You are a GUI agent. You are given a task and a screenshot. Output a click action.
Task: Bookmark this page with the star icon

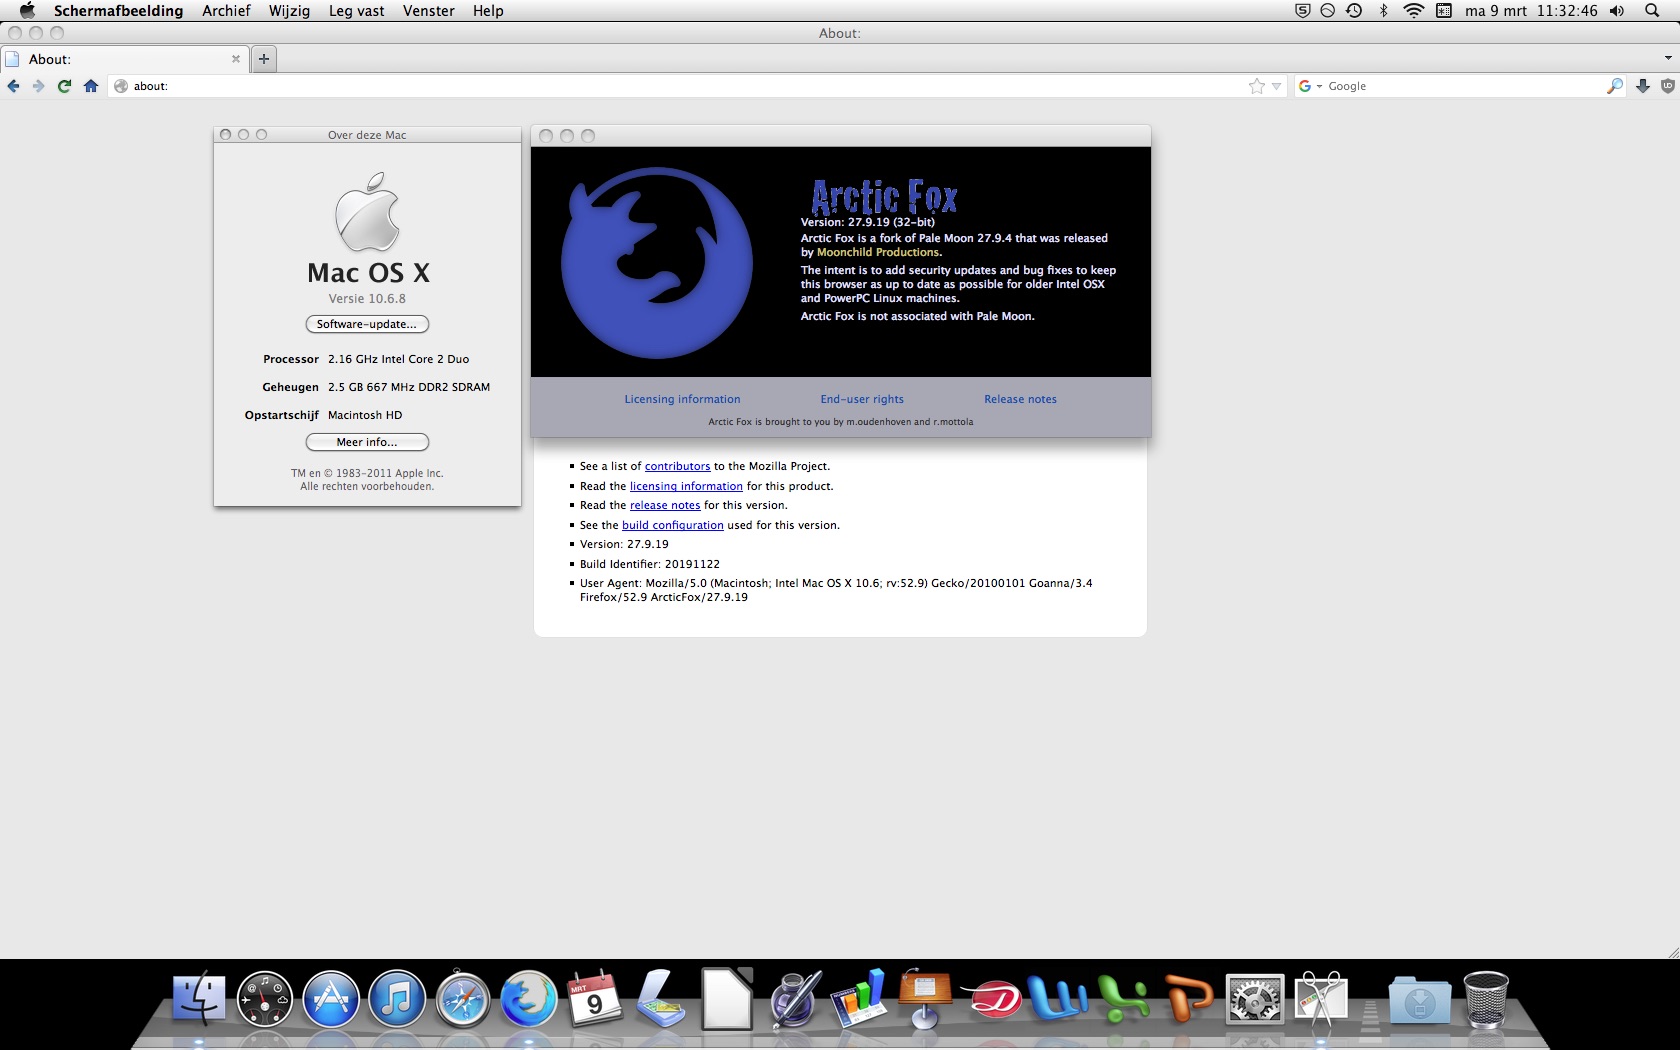(x=1257, y=86)
